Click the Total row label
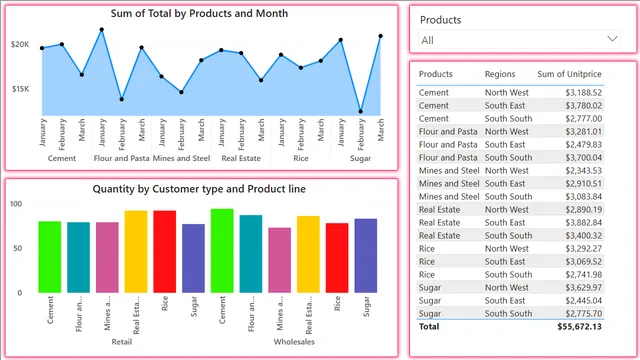Image resolution: width=640 pixels, height=360 pixels. pyautogui.click(x=429, y=327)
